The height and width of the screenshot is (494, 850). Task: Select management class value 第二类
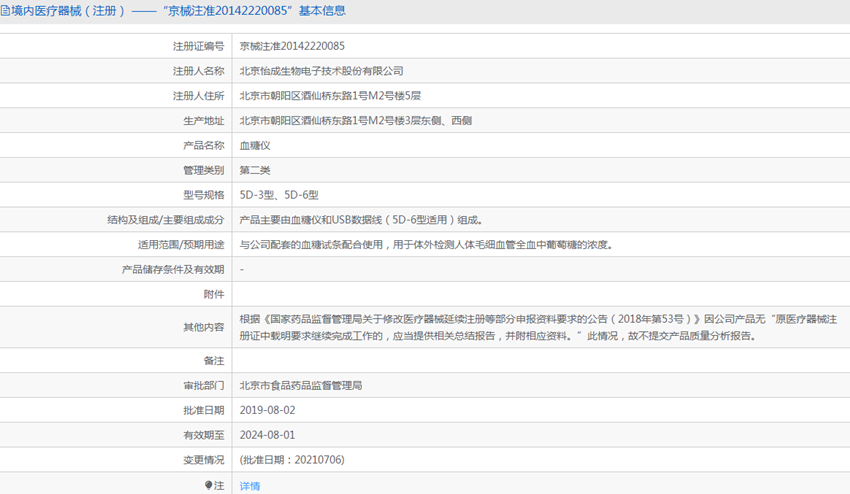pyautogui.click(x=255, y=170)
